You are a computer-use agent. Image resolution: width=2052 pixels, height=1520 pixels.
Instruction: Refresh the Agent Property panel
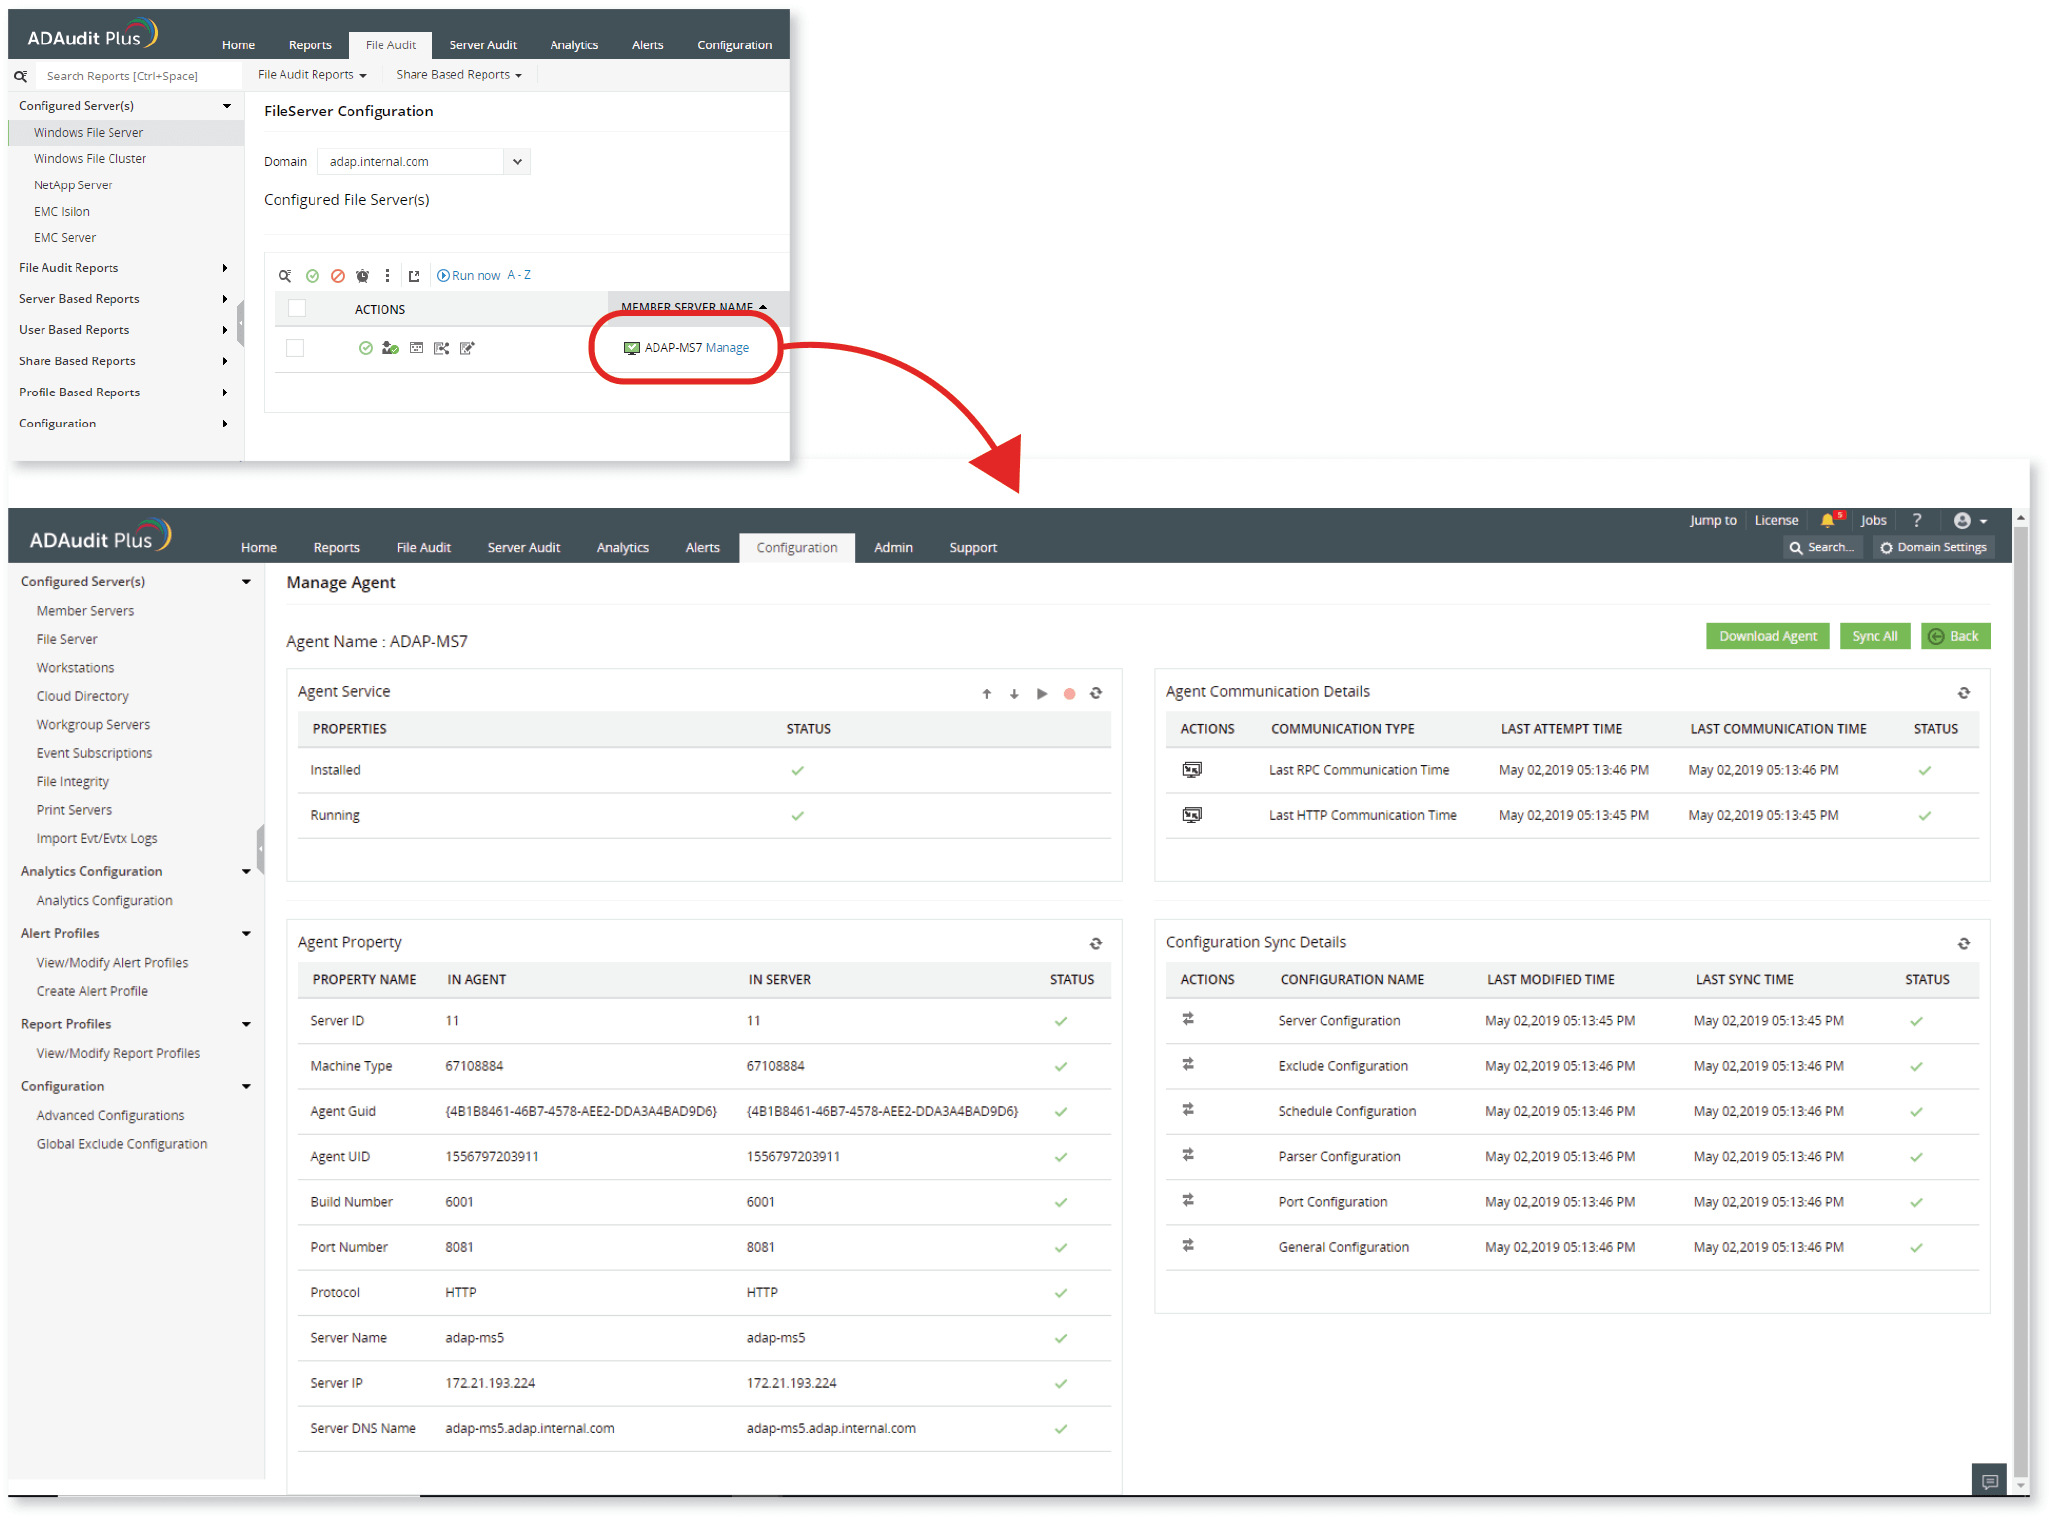click(x=1095, y=943)
